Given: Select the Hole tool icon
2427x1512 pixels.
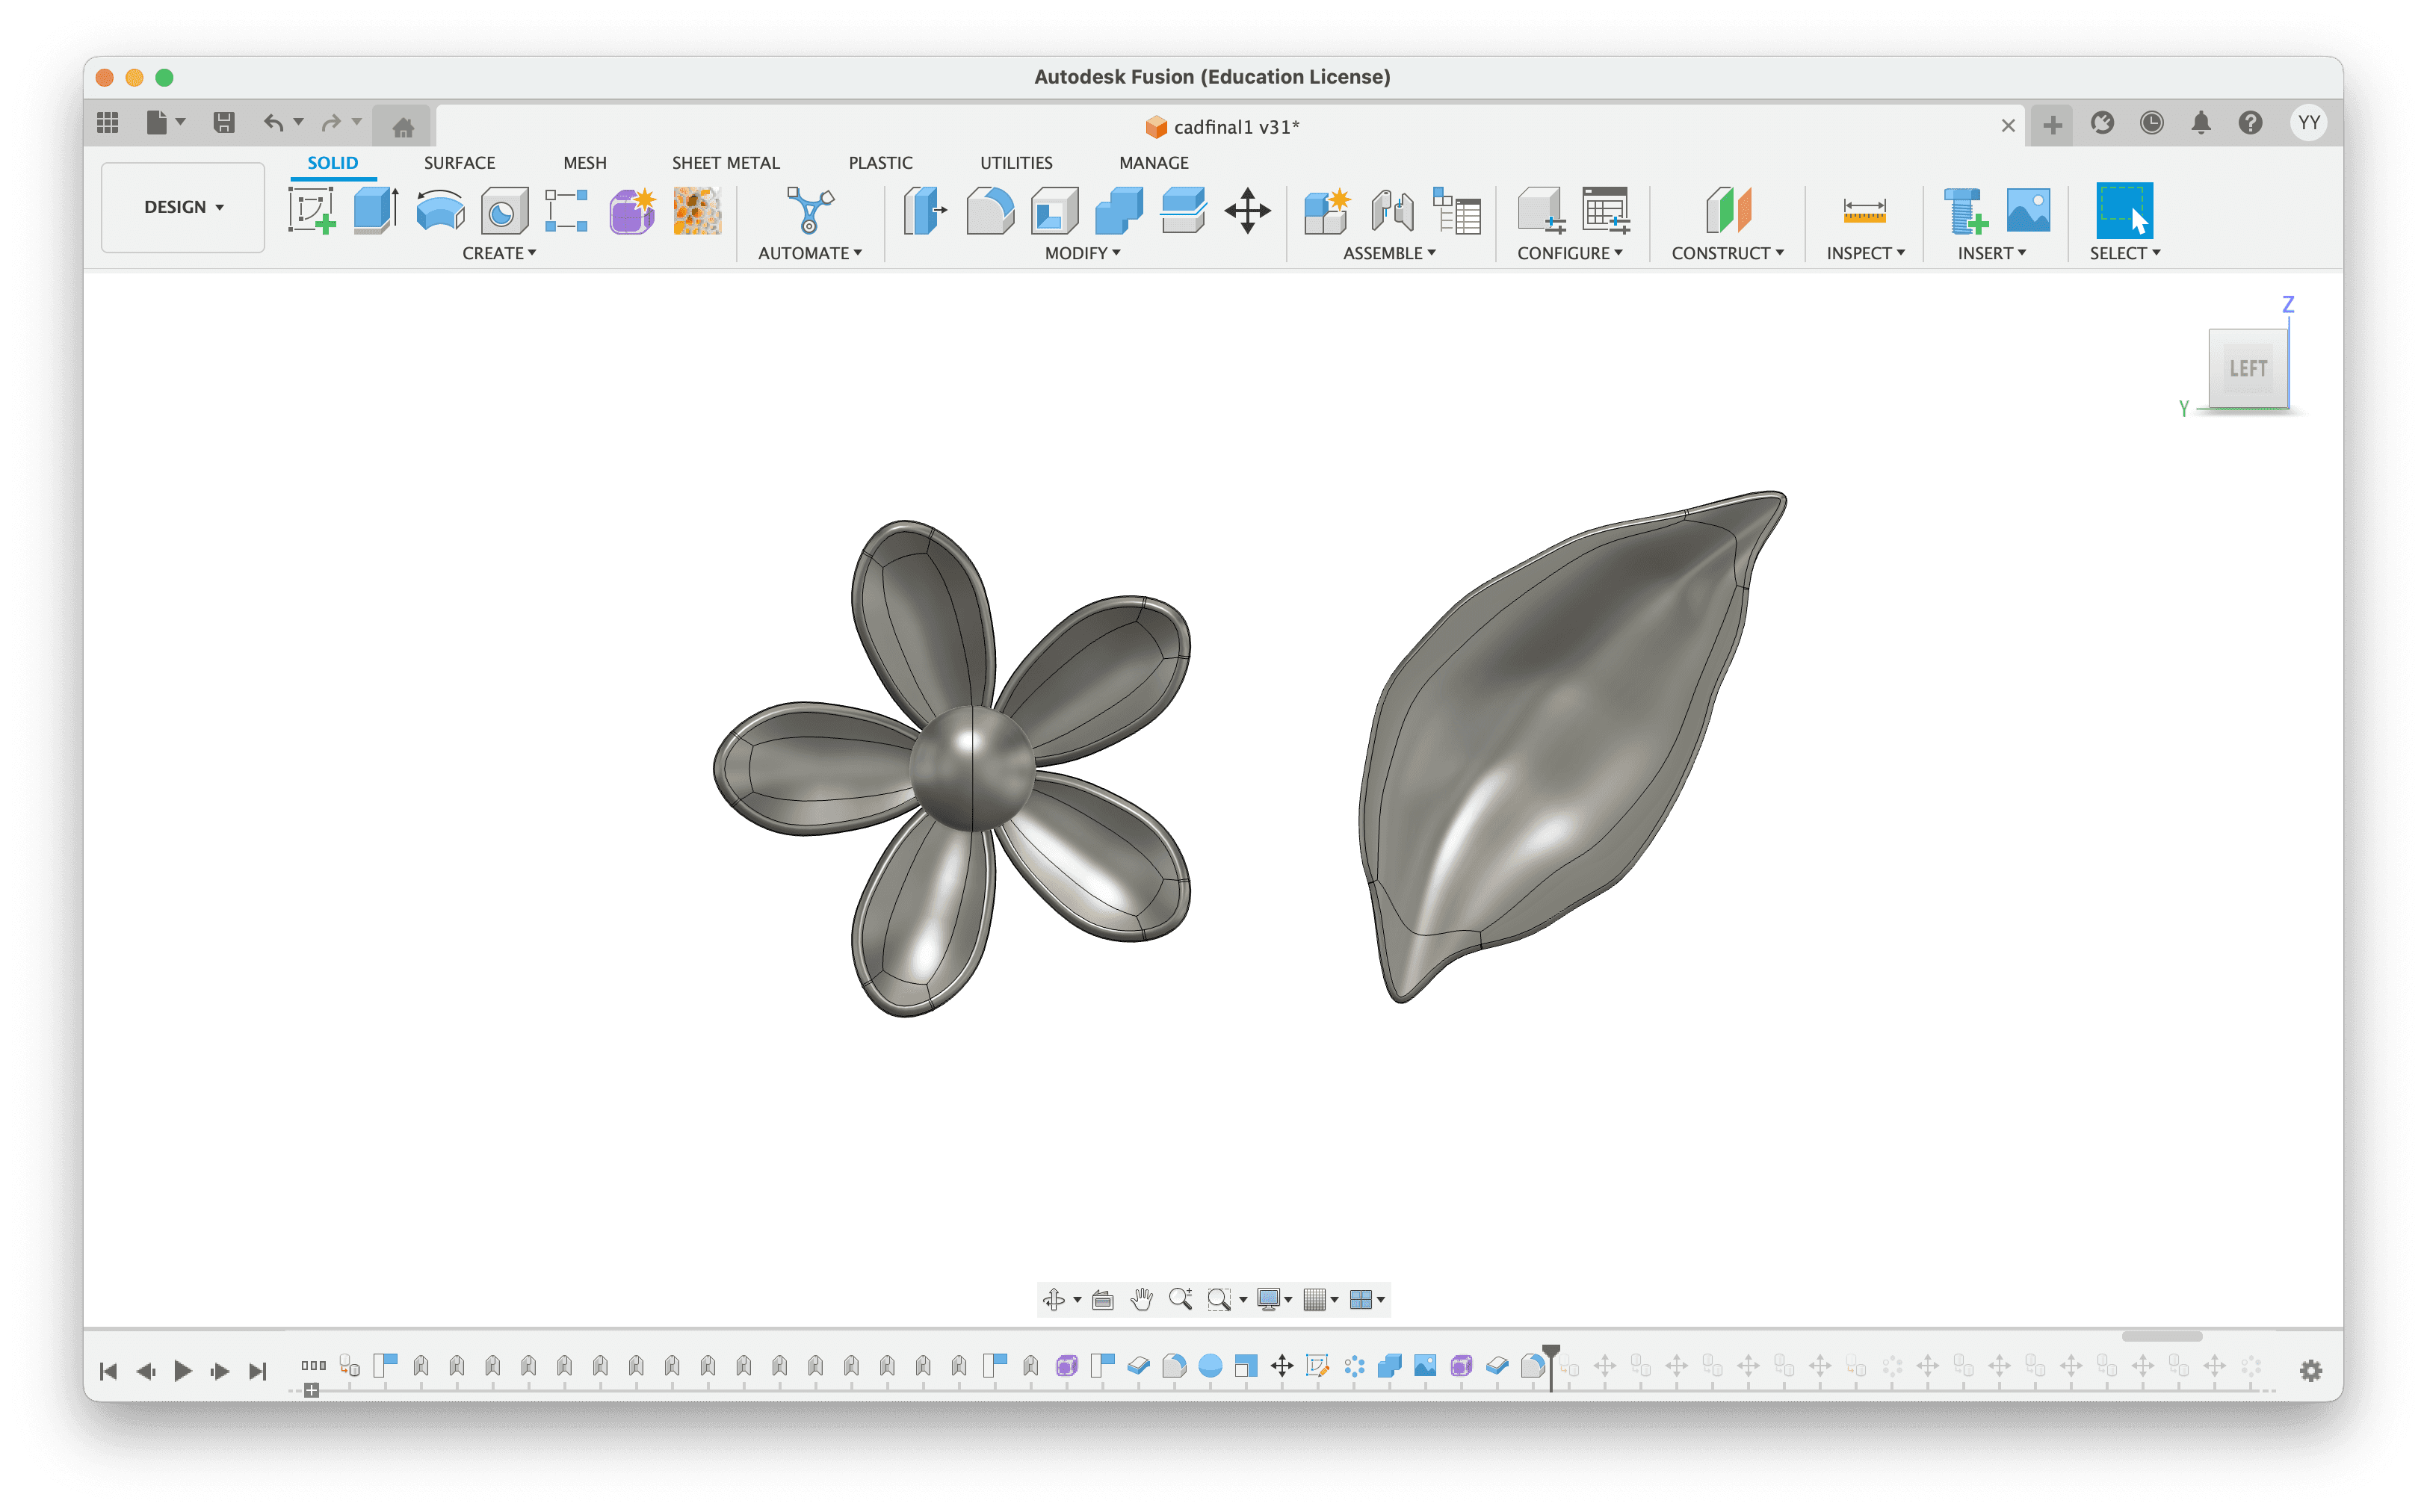Looking at the screenshot, I should click(504, 210).
